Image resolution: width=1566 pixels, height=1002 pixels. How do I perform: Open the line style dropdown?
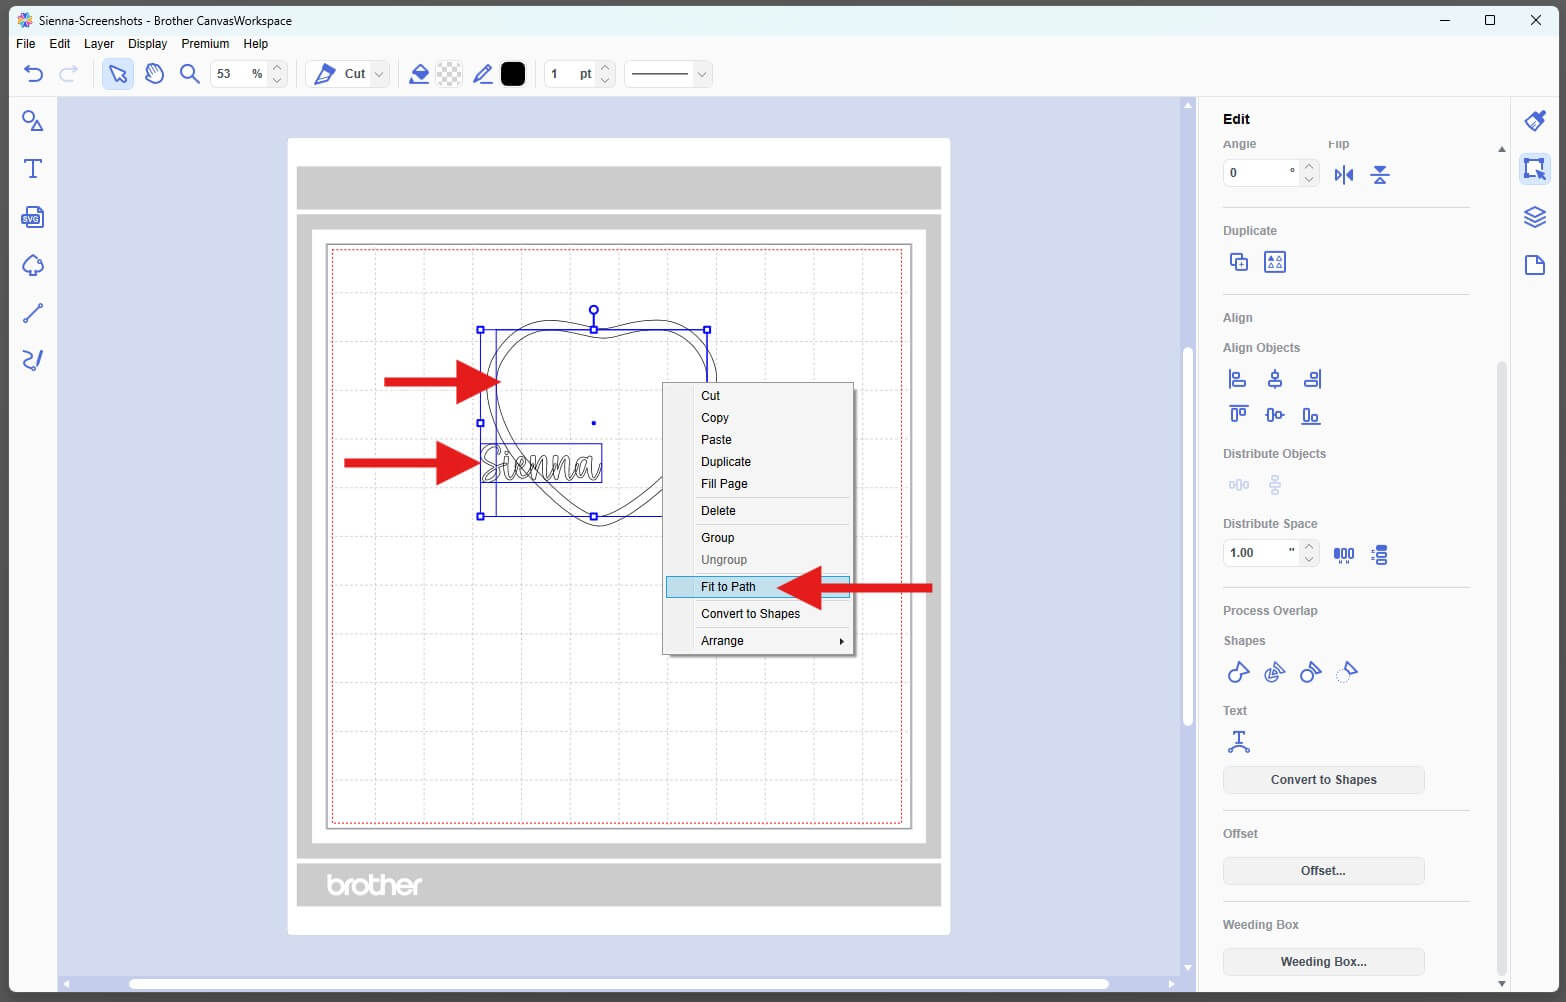[702, 74]
